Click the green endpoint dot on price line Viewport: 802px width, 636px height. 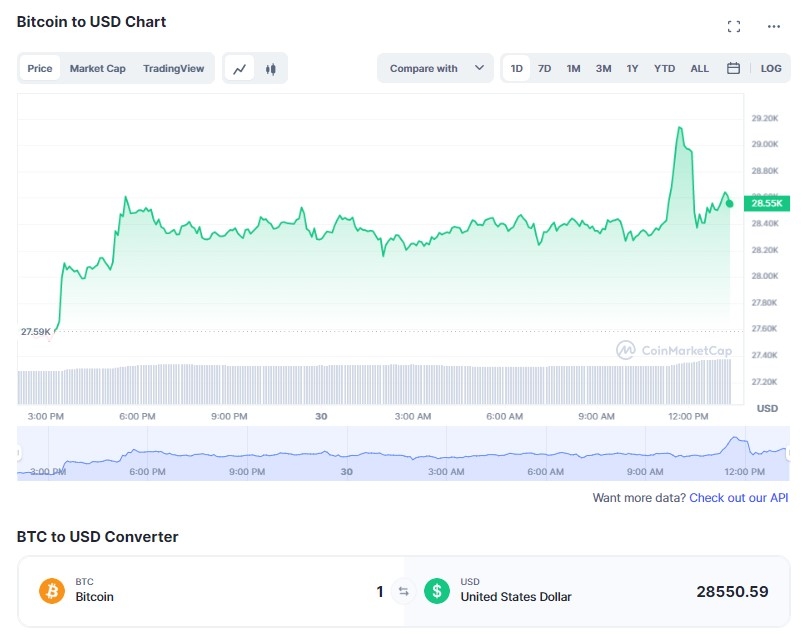pyautogui.click(x=729, y=204)
